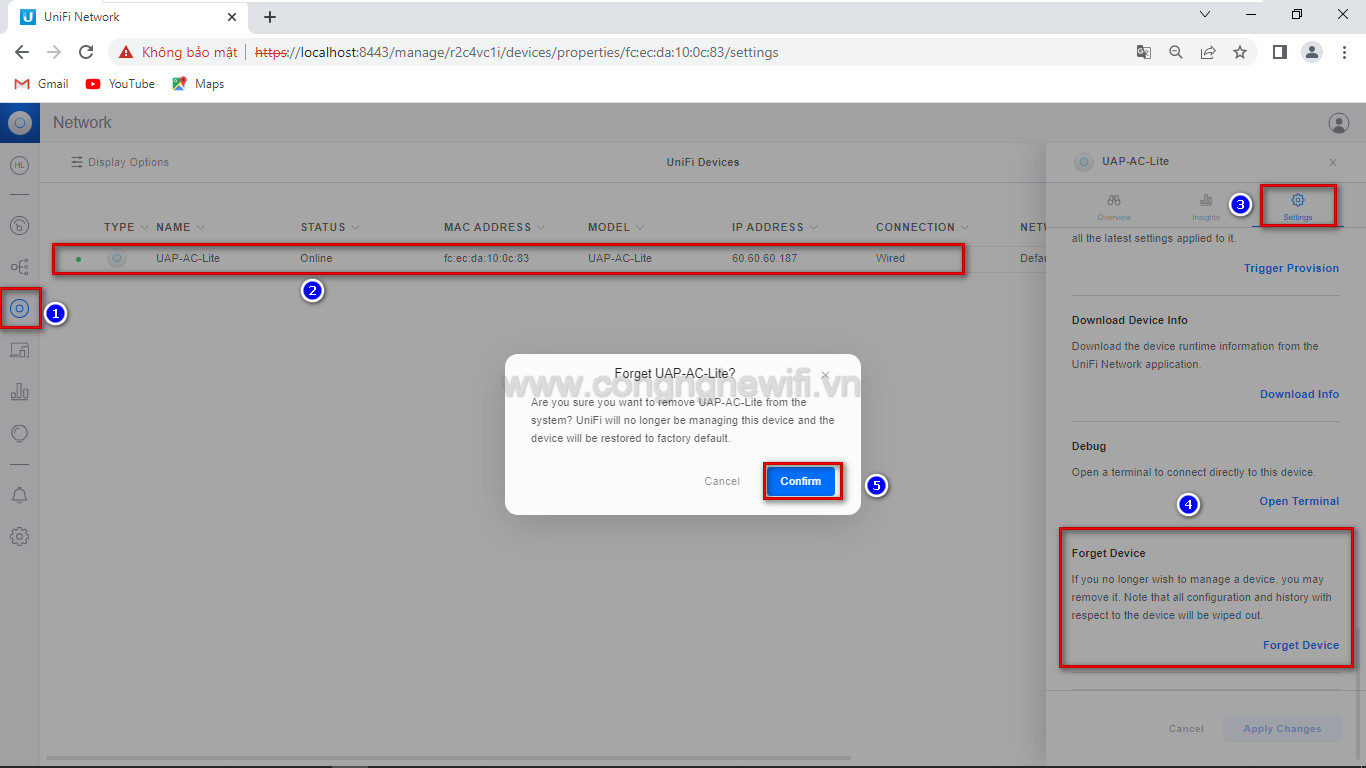
Task: Select MAC address fc:ec:da:10:0c:83 cell
Action: (486, 258)
